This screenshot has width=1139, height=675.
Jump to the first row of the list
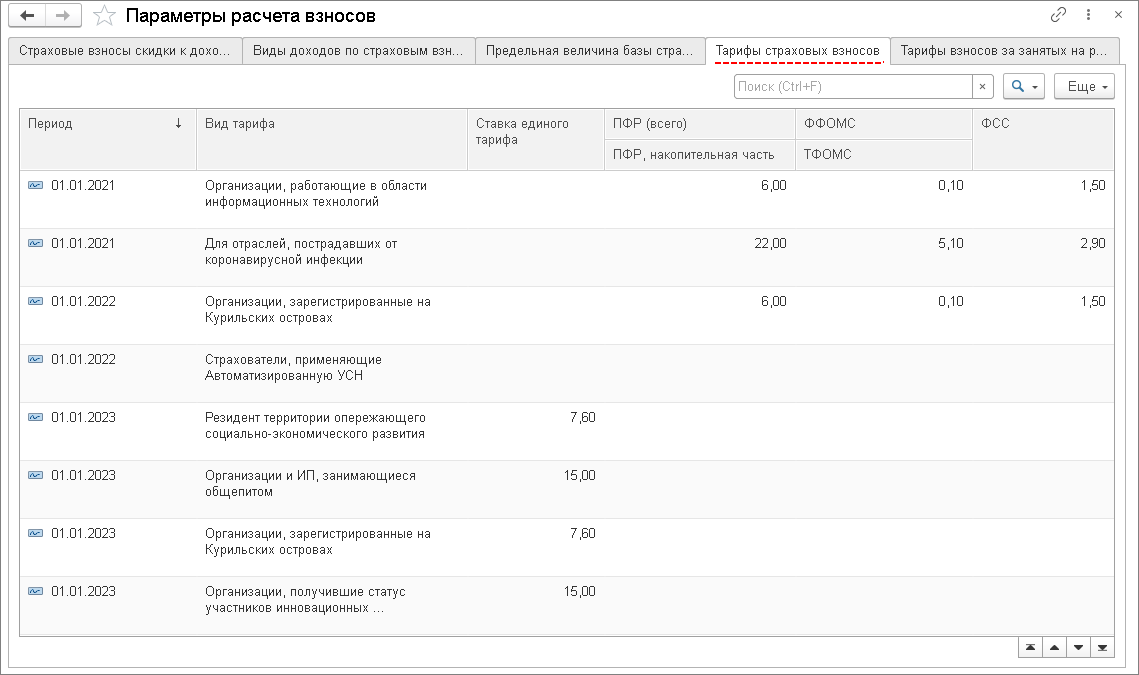(1029, 647)
